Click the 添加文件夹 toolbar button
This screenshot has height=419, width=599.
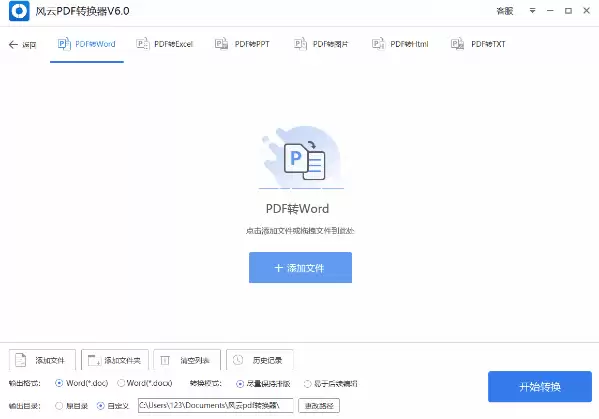[x=115, y=360]
